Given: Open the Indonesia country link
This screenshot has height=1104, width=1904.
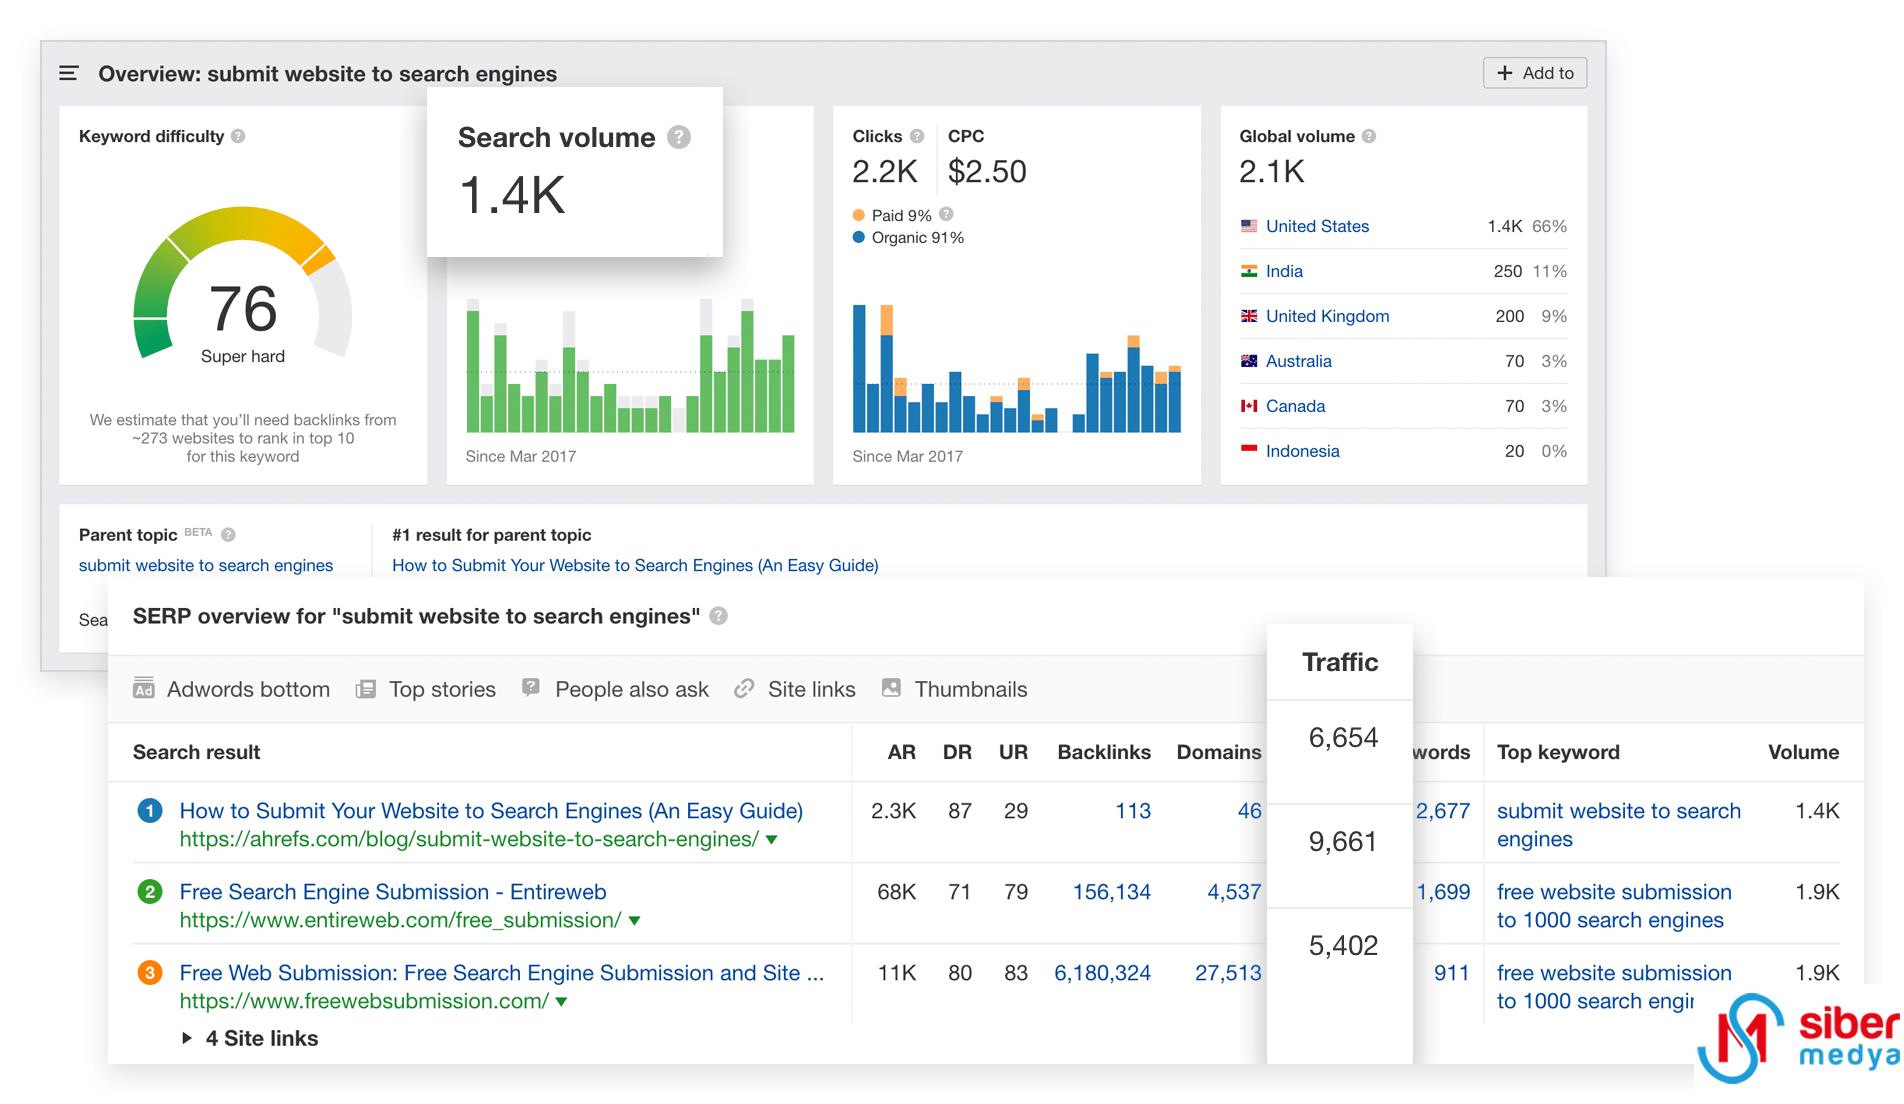Looking at the screenshot, I should 1302,451.
